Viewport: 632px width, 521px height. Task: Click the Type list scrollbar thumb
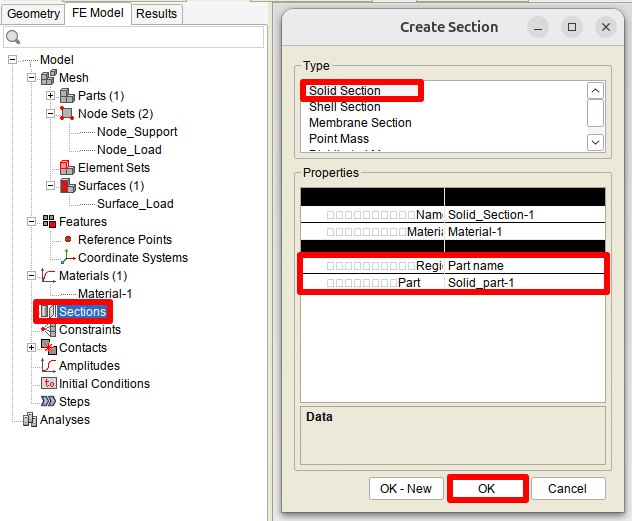[595, 113]
